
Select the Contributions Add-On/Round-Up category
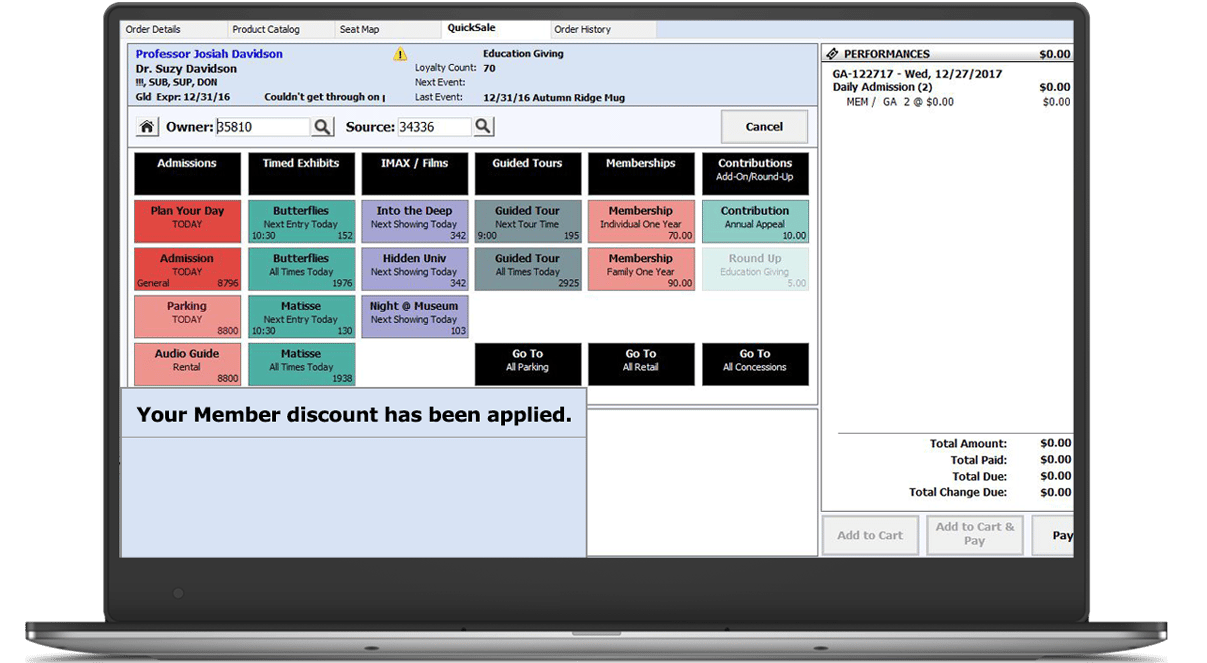pyautogui.click(x=755, y=172)
